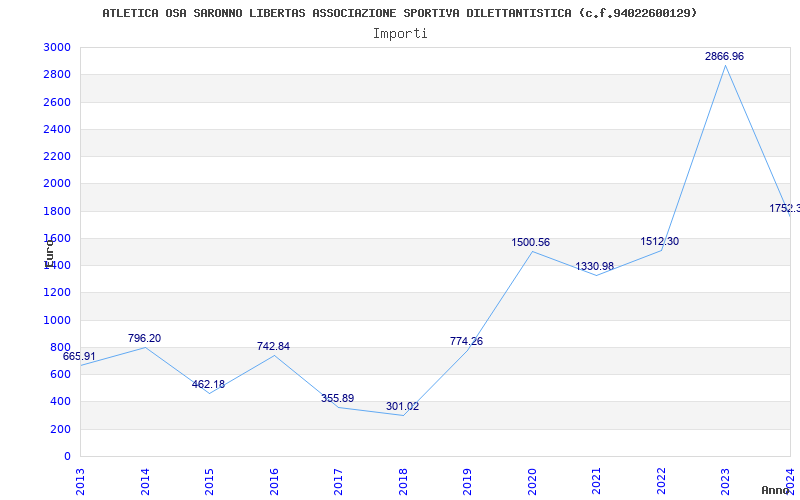Select the 1500.56 data label
800x500 pixels.
(530, 243)
